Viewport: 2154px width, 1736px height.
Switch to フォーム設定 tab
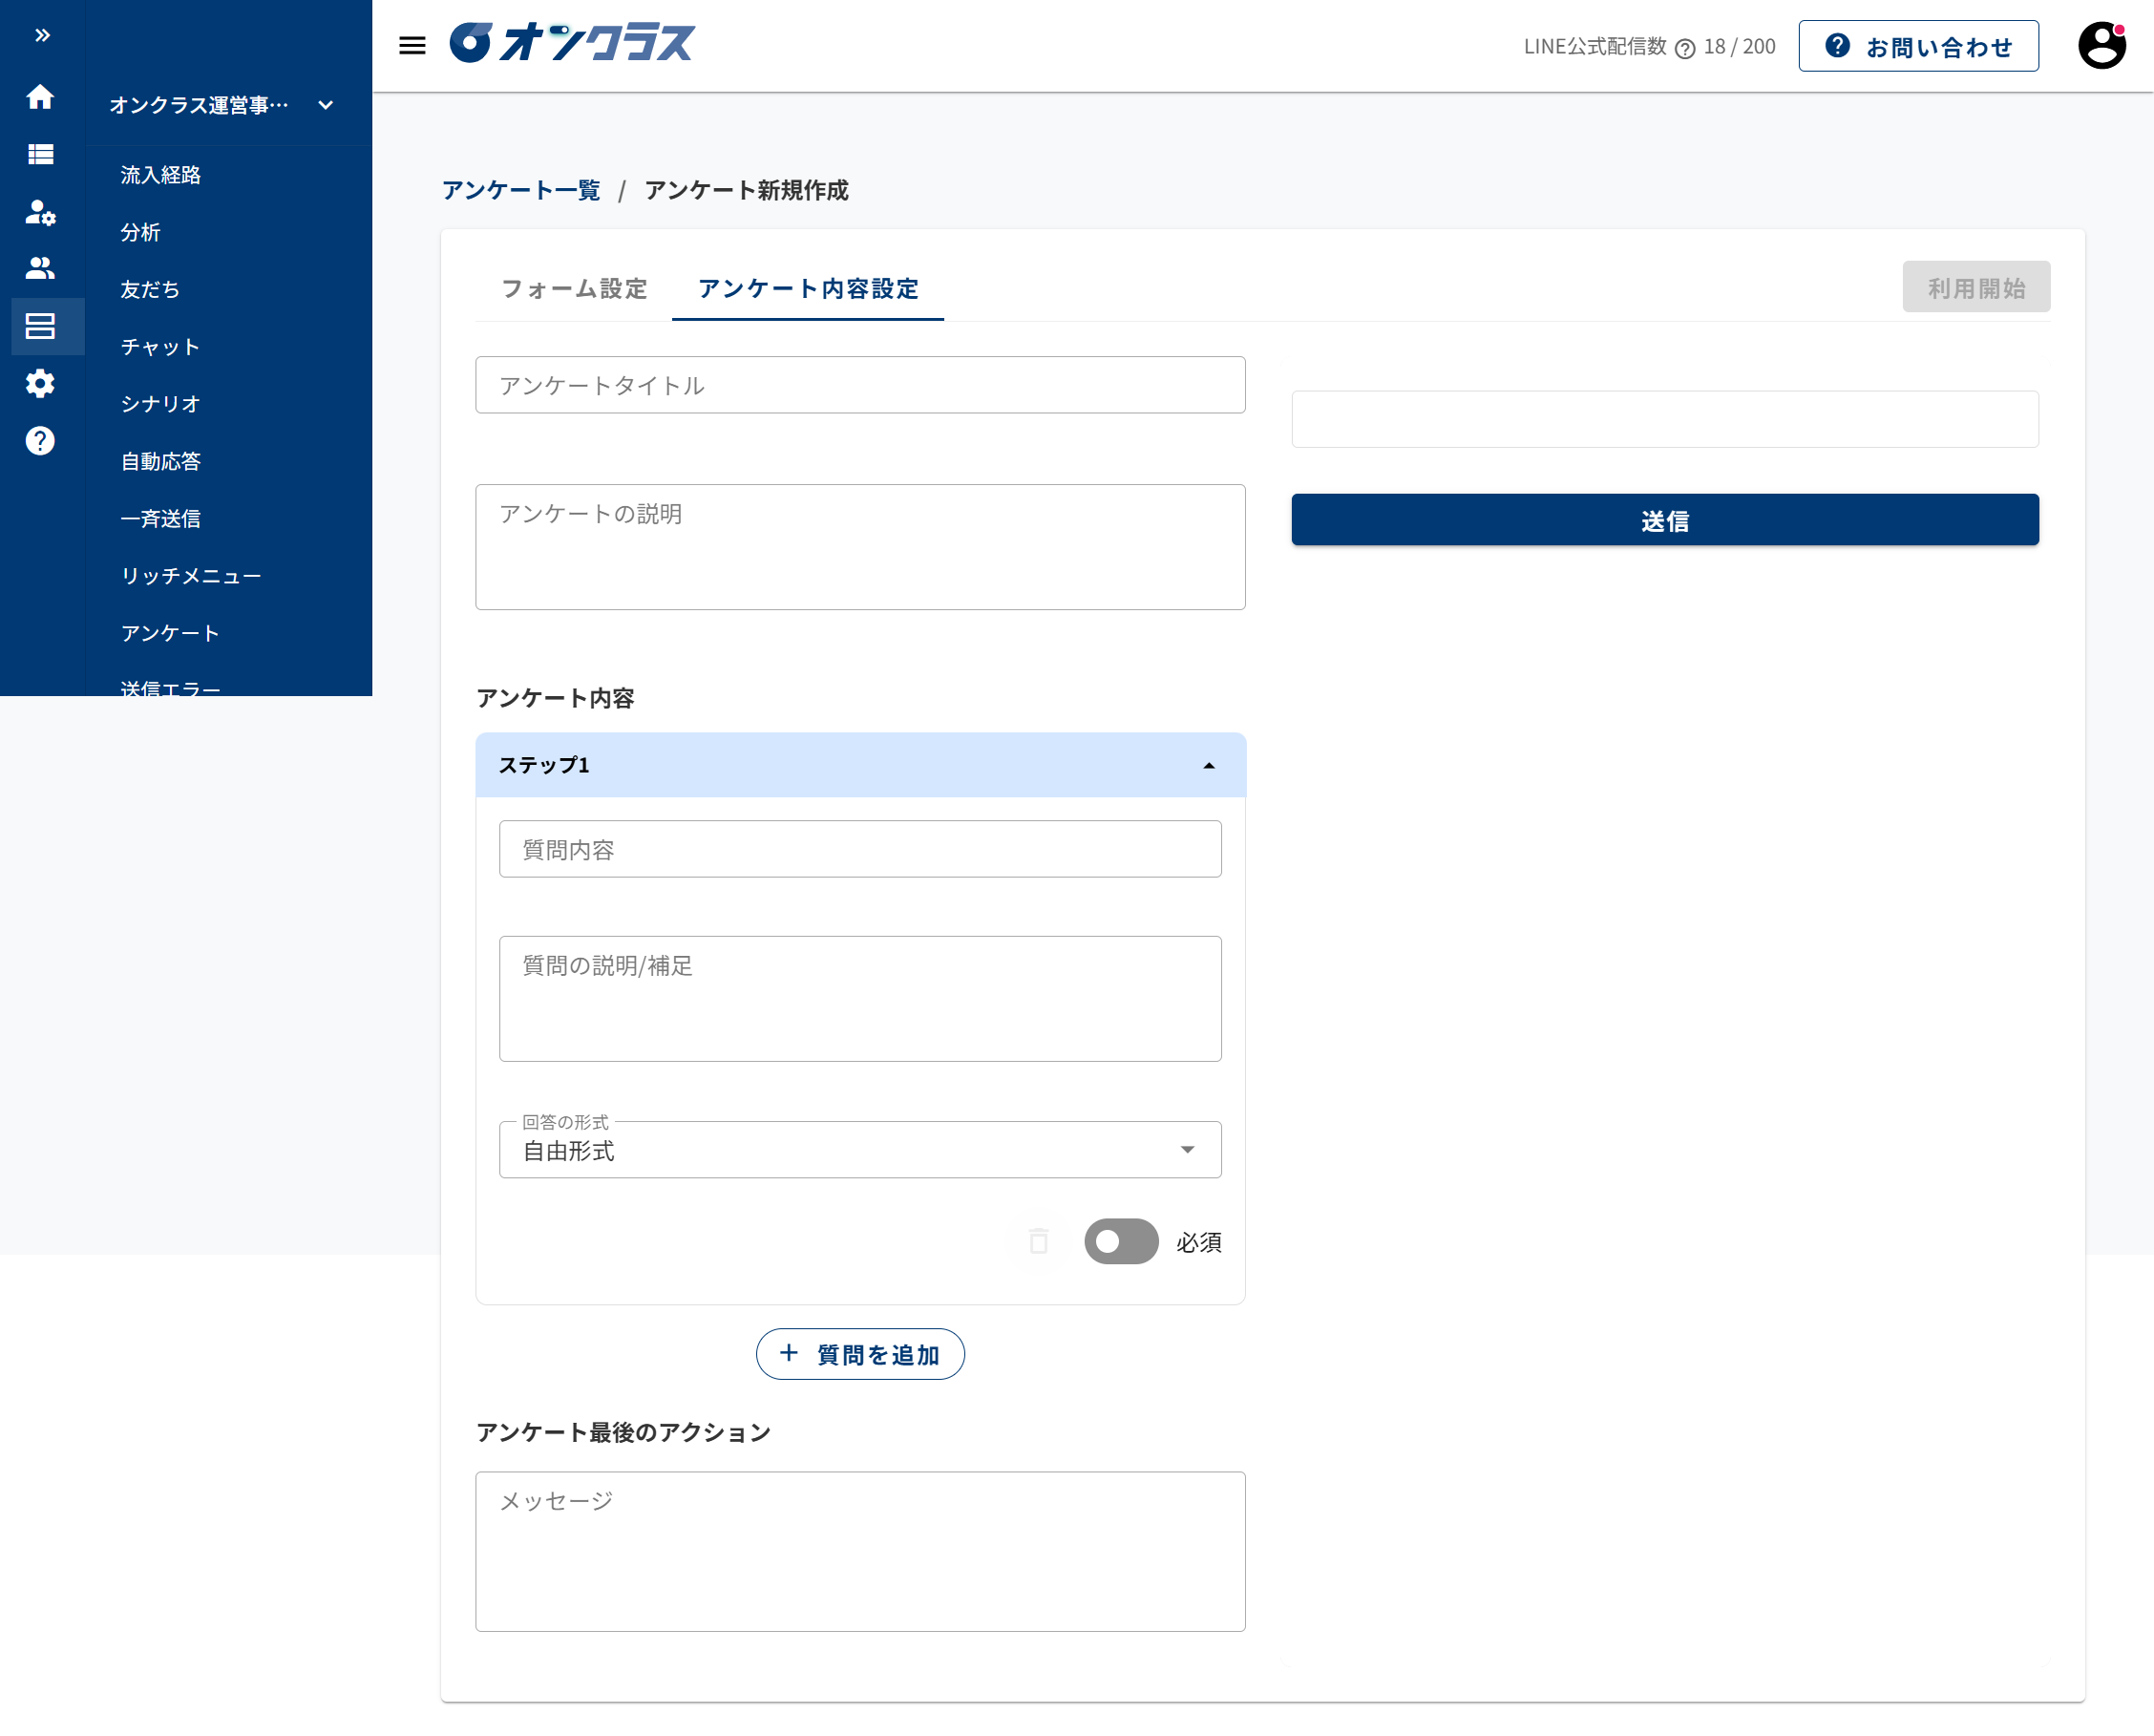573,289
